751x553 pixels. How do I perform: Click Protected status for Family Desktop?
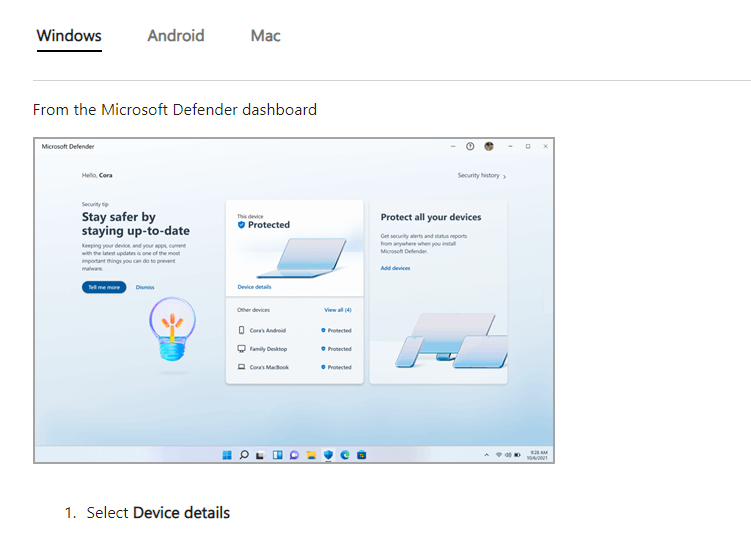336,349
